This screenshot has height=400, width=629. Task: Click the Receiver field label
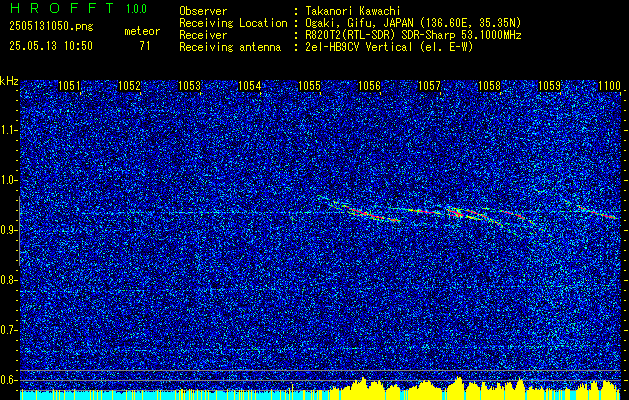203,35
